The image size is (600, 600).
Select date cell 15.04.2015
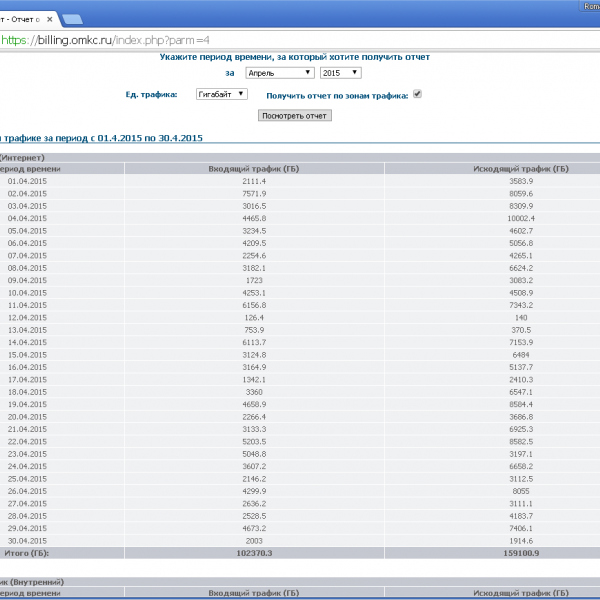(x=27, y=355)
